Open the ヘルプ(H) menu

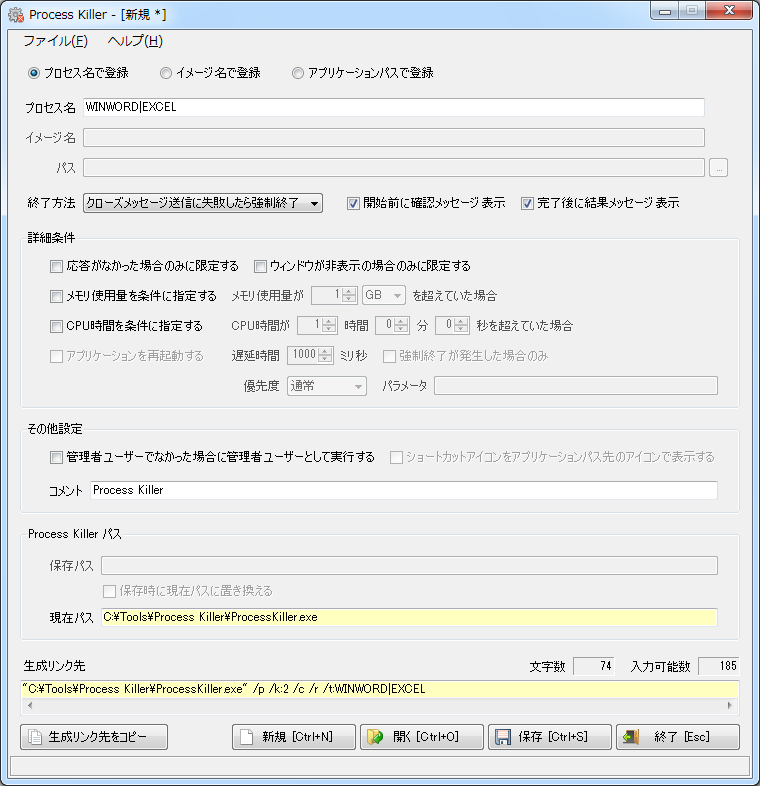point(135,41)
